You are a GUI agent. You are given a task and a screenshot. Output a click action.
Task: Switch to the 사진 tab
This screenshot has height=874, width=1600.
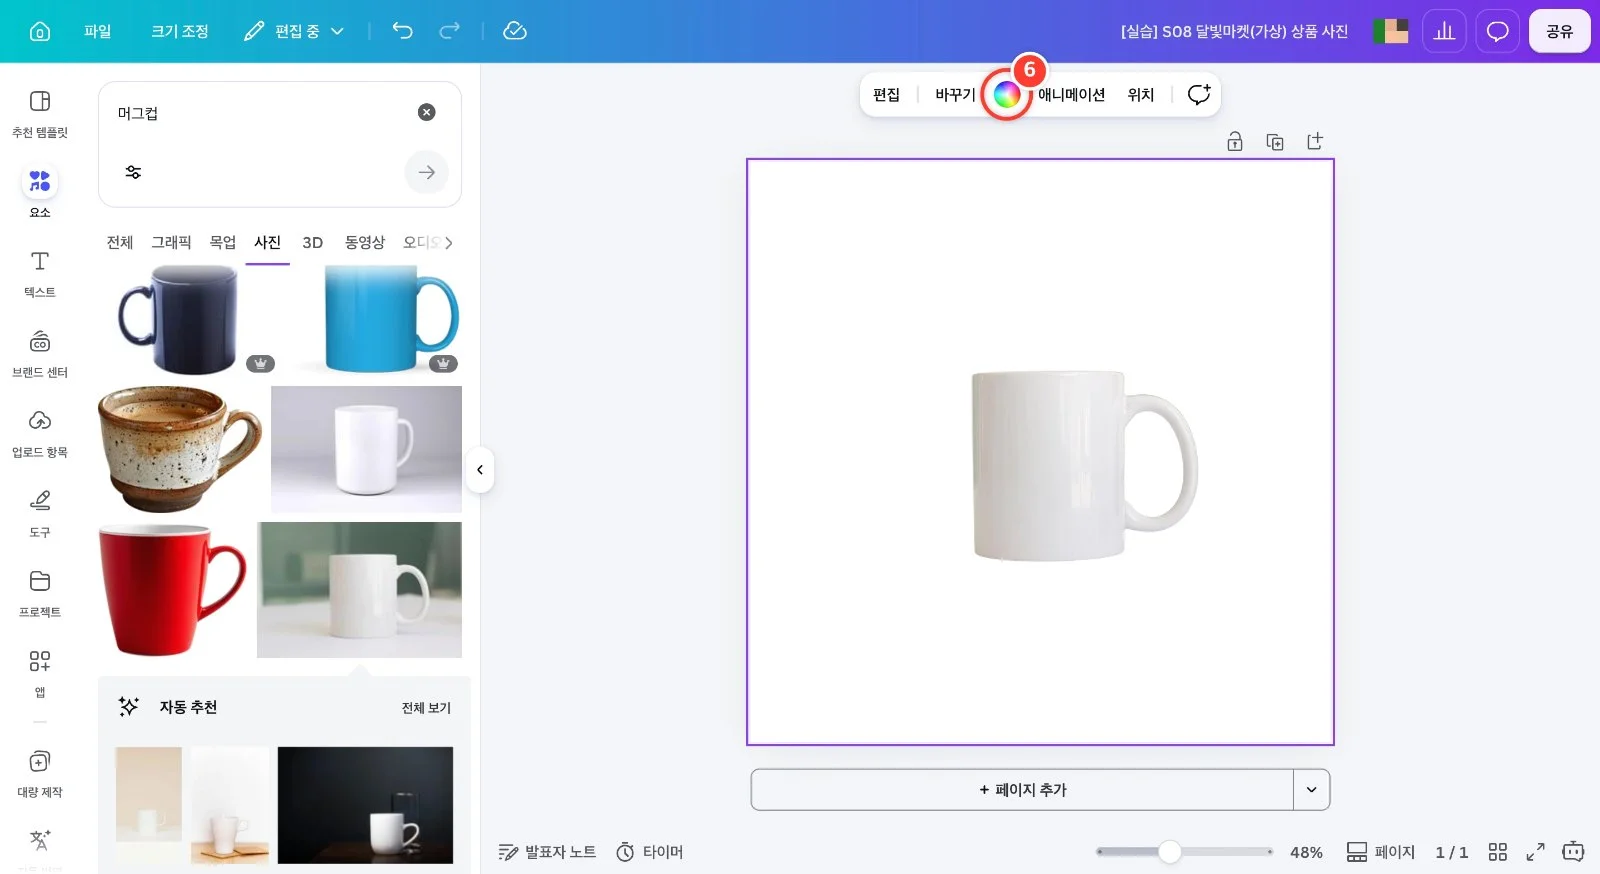267,242
